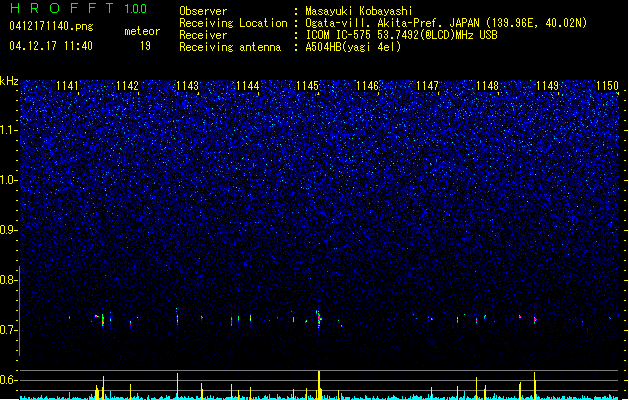The height and width of the screenshot is (400, 629).
Task: Click time marker 1150
Action: [x=607, y=86]
